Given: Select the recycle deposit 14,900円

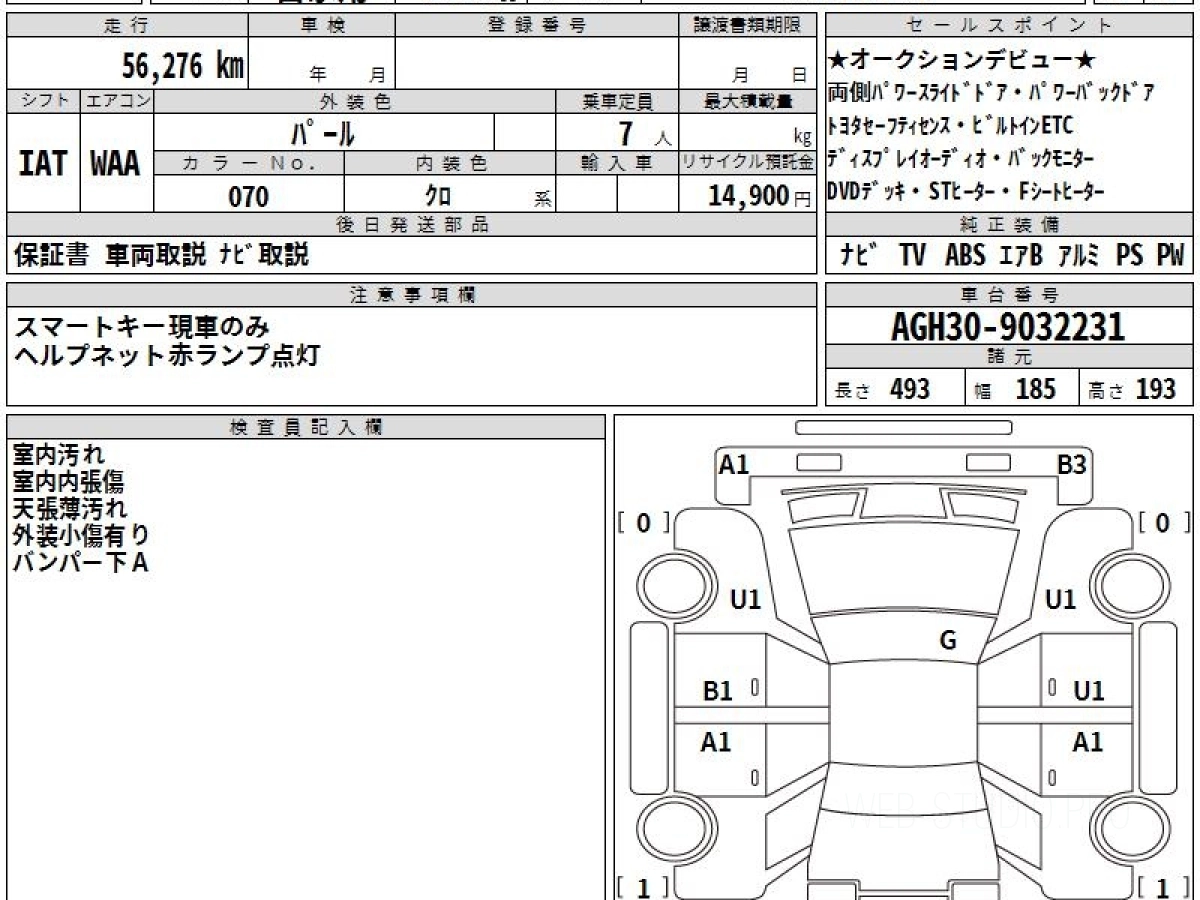Looking at the screenshot, I should click(x=760, y=196).
